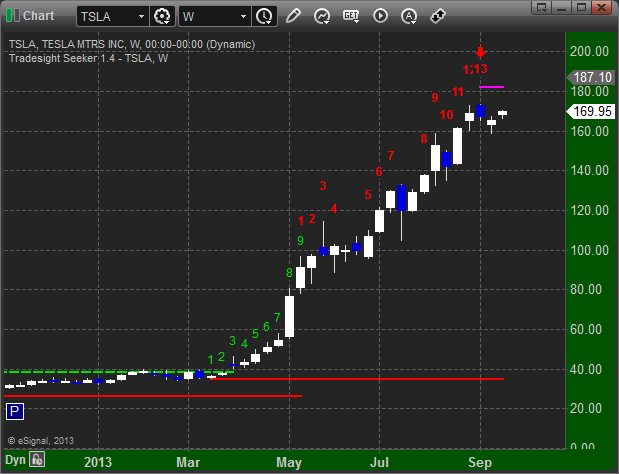Viewport: 619px width, 474px height.
Task: Open the alerts 'A' circle icon
Action: [x=409, y=16]
